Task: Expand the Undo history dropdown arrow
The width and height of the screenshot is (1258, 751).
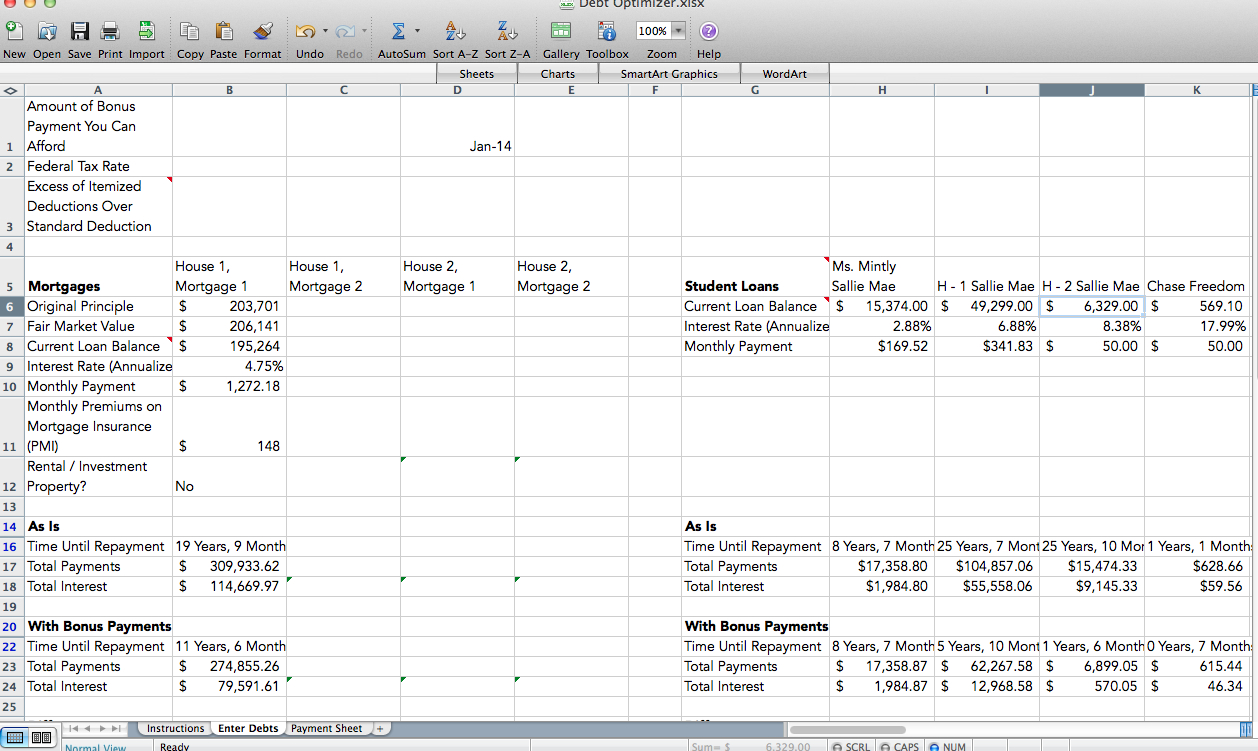Action: [x=325, y=31]
